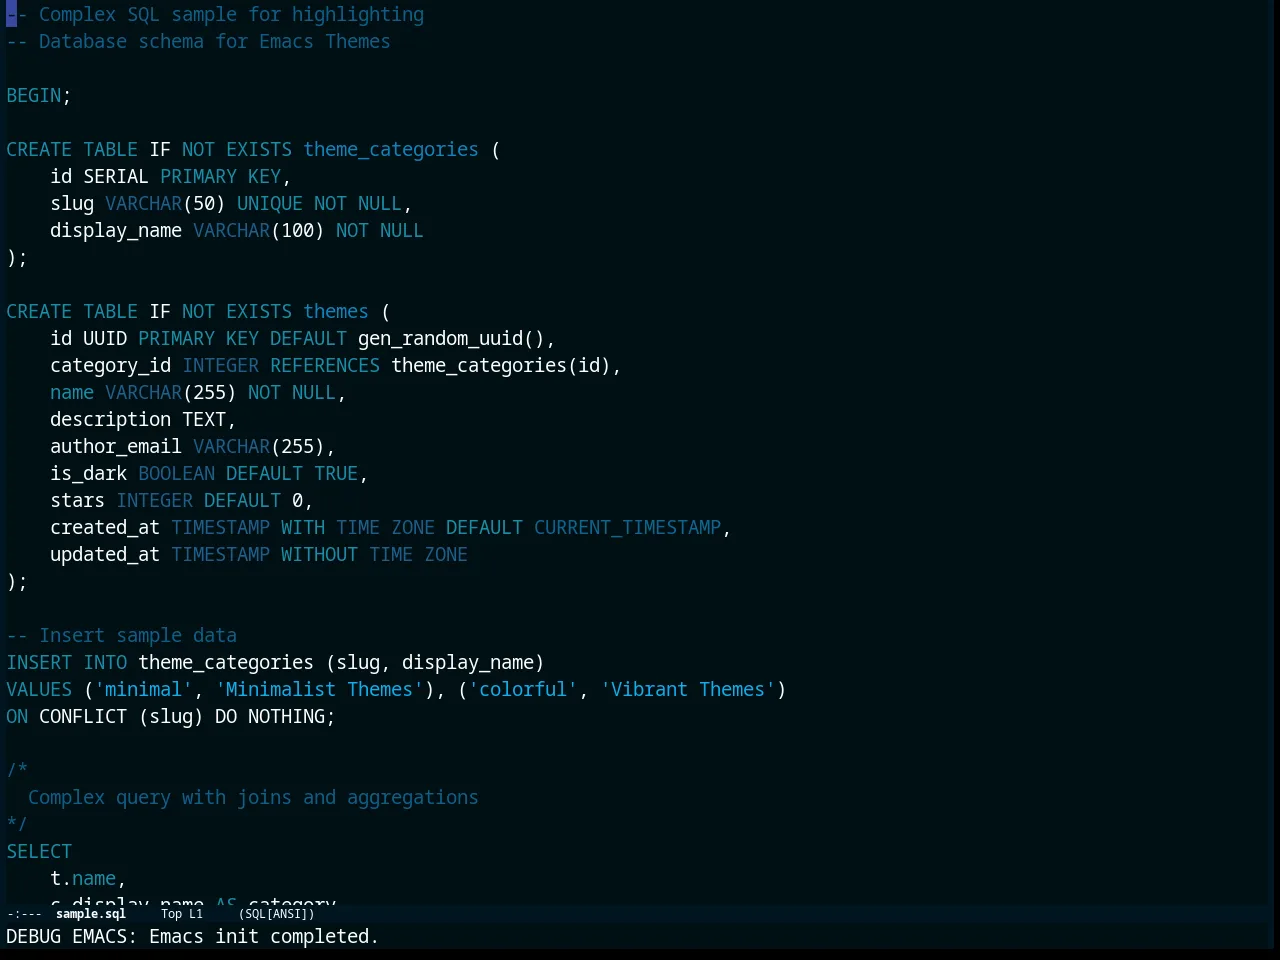Image resolution: width=1280 pixels, height=960 pixels.
Task: Click display_name column in theme_categories definition
Action: [116, 231]
